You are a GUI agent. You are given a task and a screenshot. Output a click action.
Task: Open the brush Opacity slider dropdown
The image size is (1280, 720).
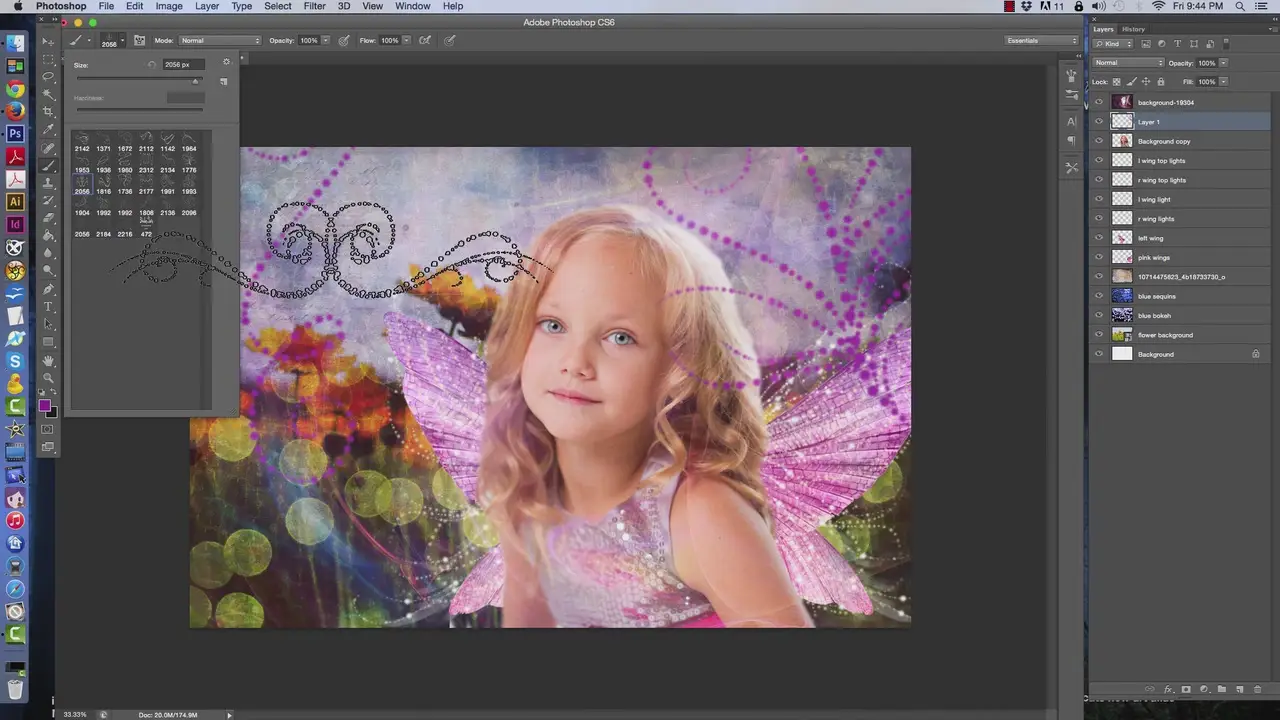[326, 41]
